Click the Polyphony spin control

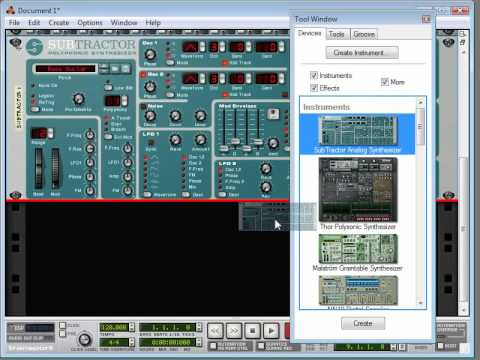124,101
